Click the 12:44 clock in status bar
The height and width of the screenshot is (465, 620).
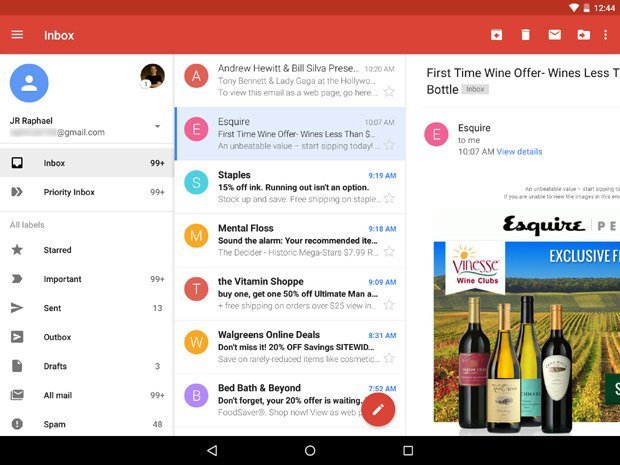604,8
